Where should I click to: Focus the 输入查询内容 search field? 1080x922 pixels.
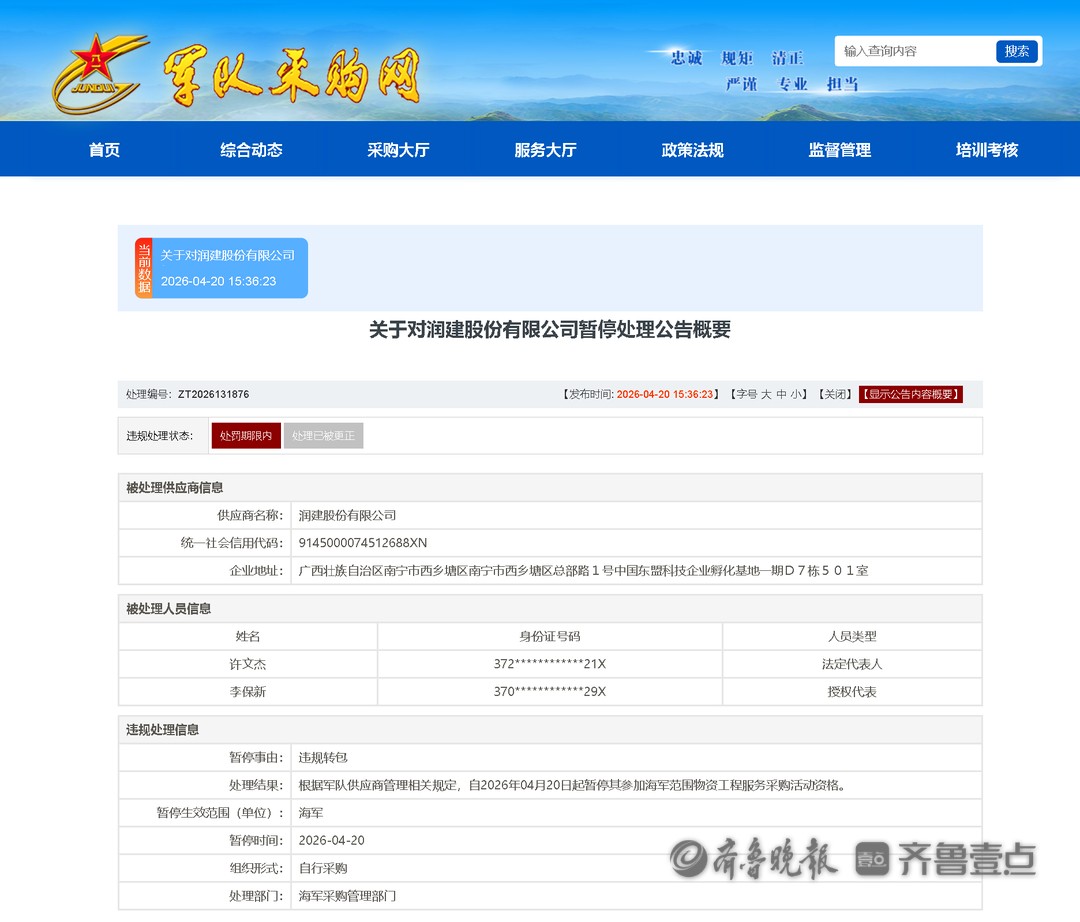pos(914,51)
